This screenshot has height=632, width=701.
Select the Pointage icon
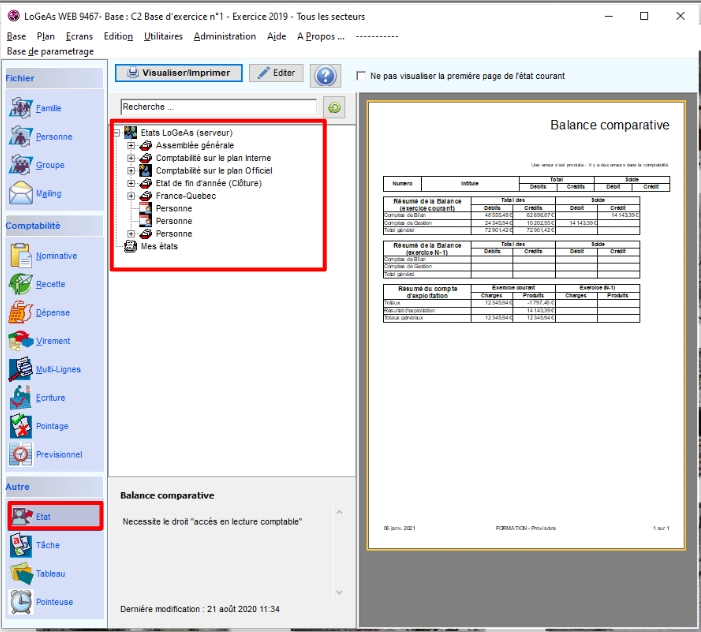(21, 426)
